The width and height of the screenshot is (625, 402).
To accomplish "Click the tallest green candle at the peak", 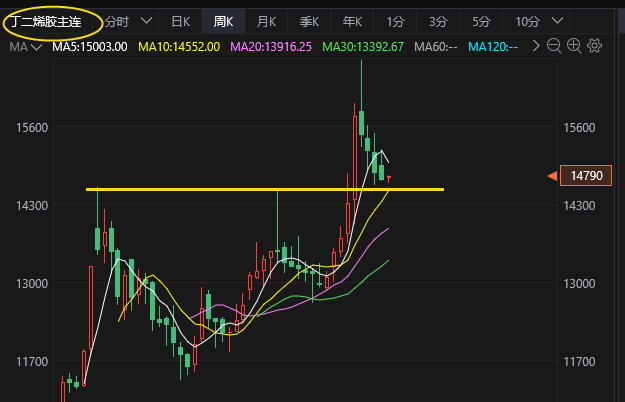I will (x=362, y=123).
